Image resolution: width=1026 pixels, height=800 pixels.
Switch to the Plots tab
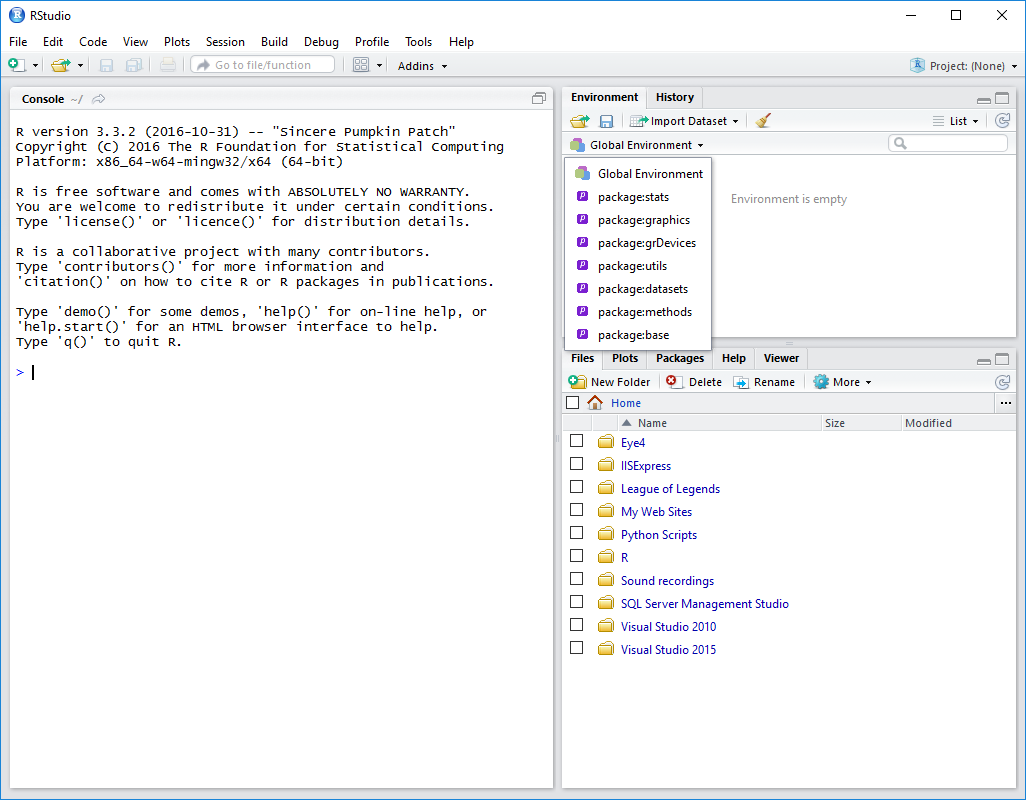tap(625, 358)
